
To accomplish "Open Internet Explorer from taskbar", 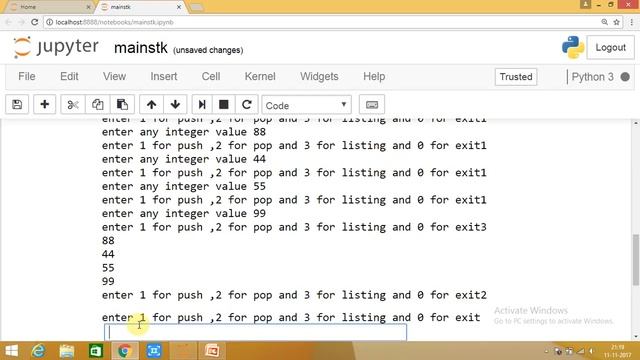I will tap(38, 351).
